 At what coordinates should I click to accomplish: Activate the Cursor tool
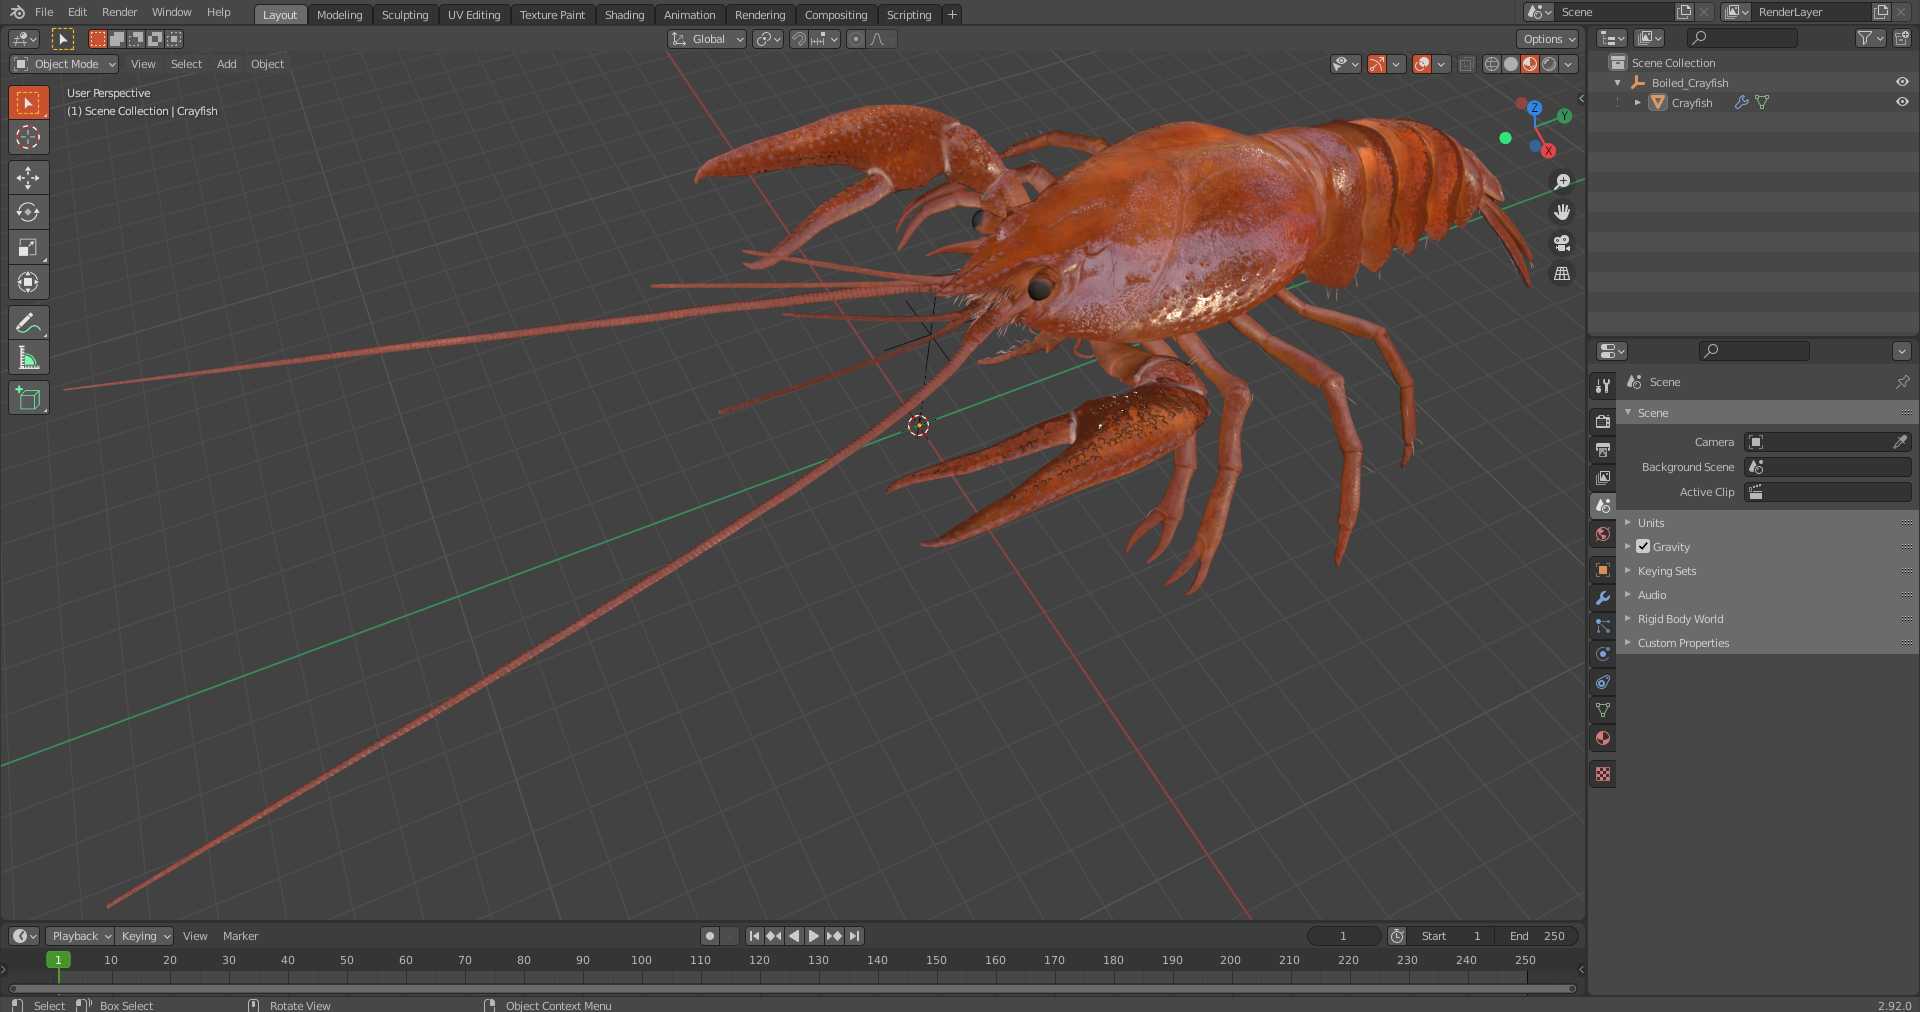[28, 137]
